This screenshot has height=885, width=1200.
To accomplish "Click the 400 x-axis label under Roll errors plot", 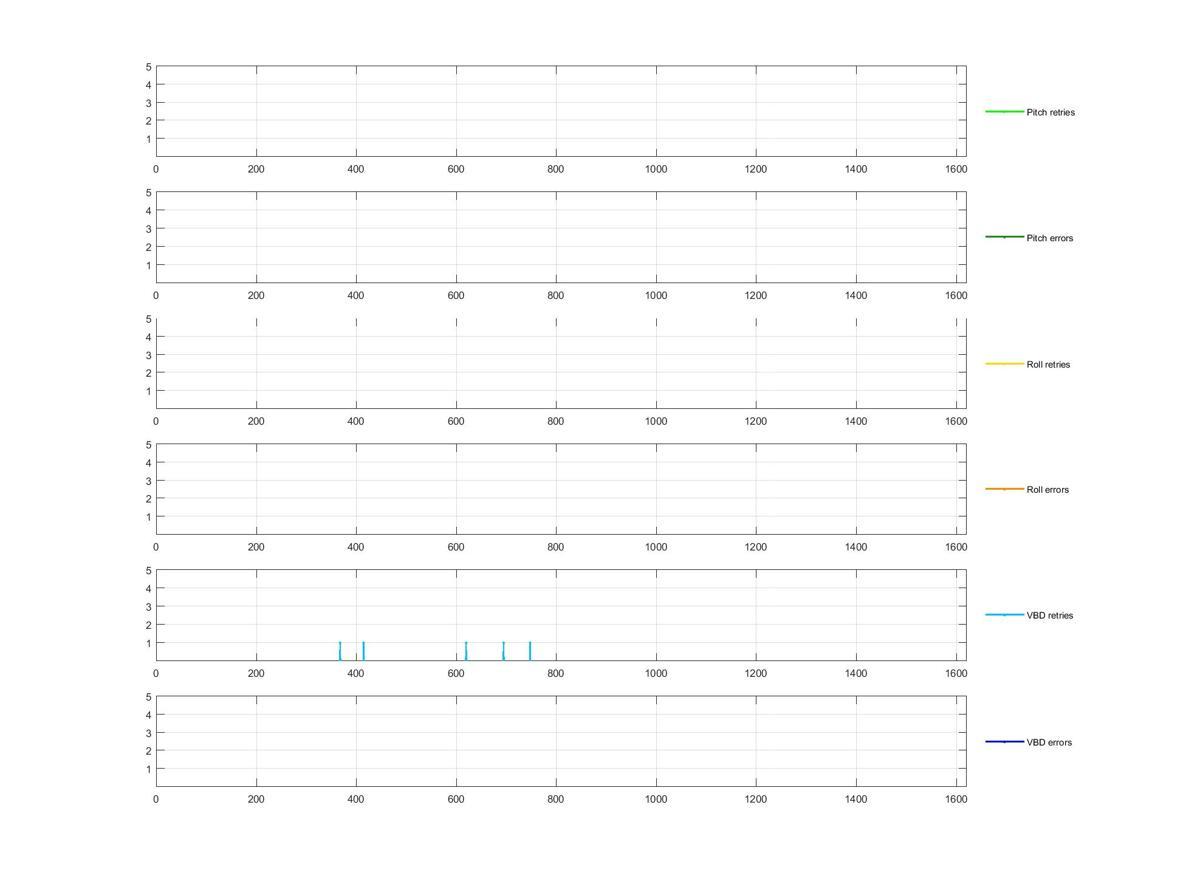I will pyautogui.click(x=356, y=547).
